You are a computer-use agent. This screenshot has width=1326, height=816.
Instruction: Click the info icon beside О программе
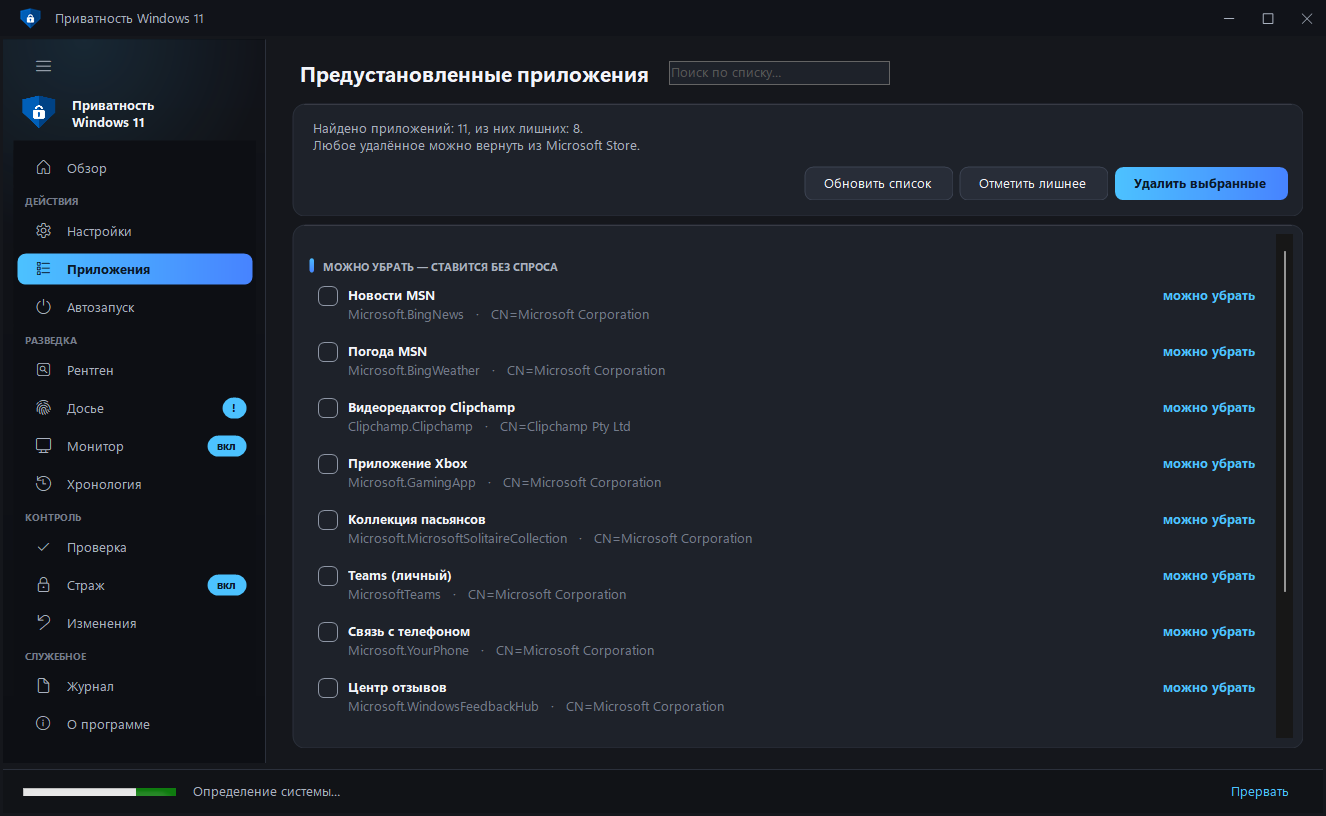[x=43, y=724]
